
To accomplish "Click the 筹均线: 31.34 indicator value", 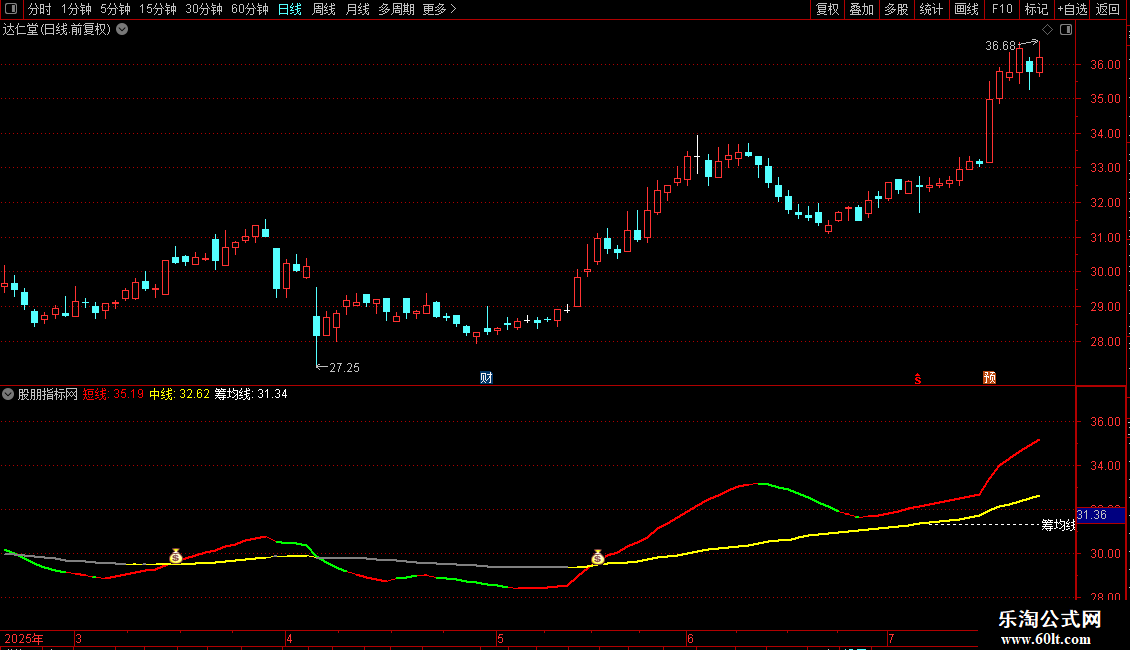I will coord(251,394).
